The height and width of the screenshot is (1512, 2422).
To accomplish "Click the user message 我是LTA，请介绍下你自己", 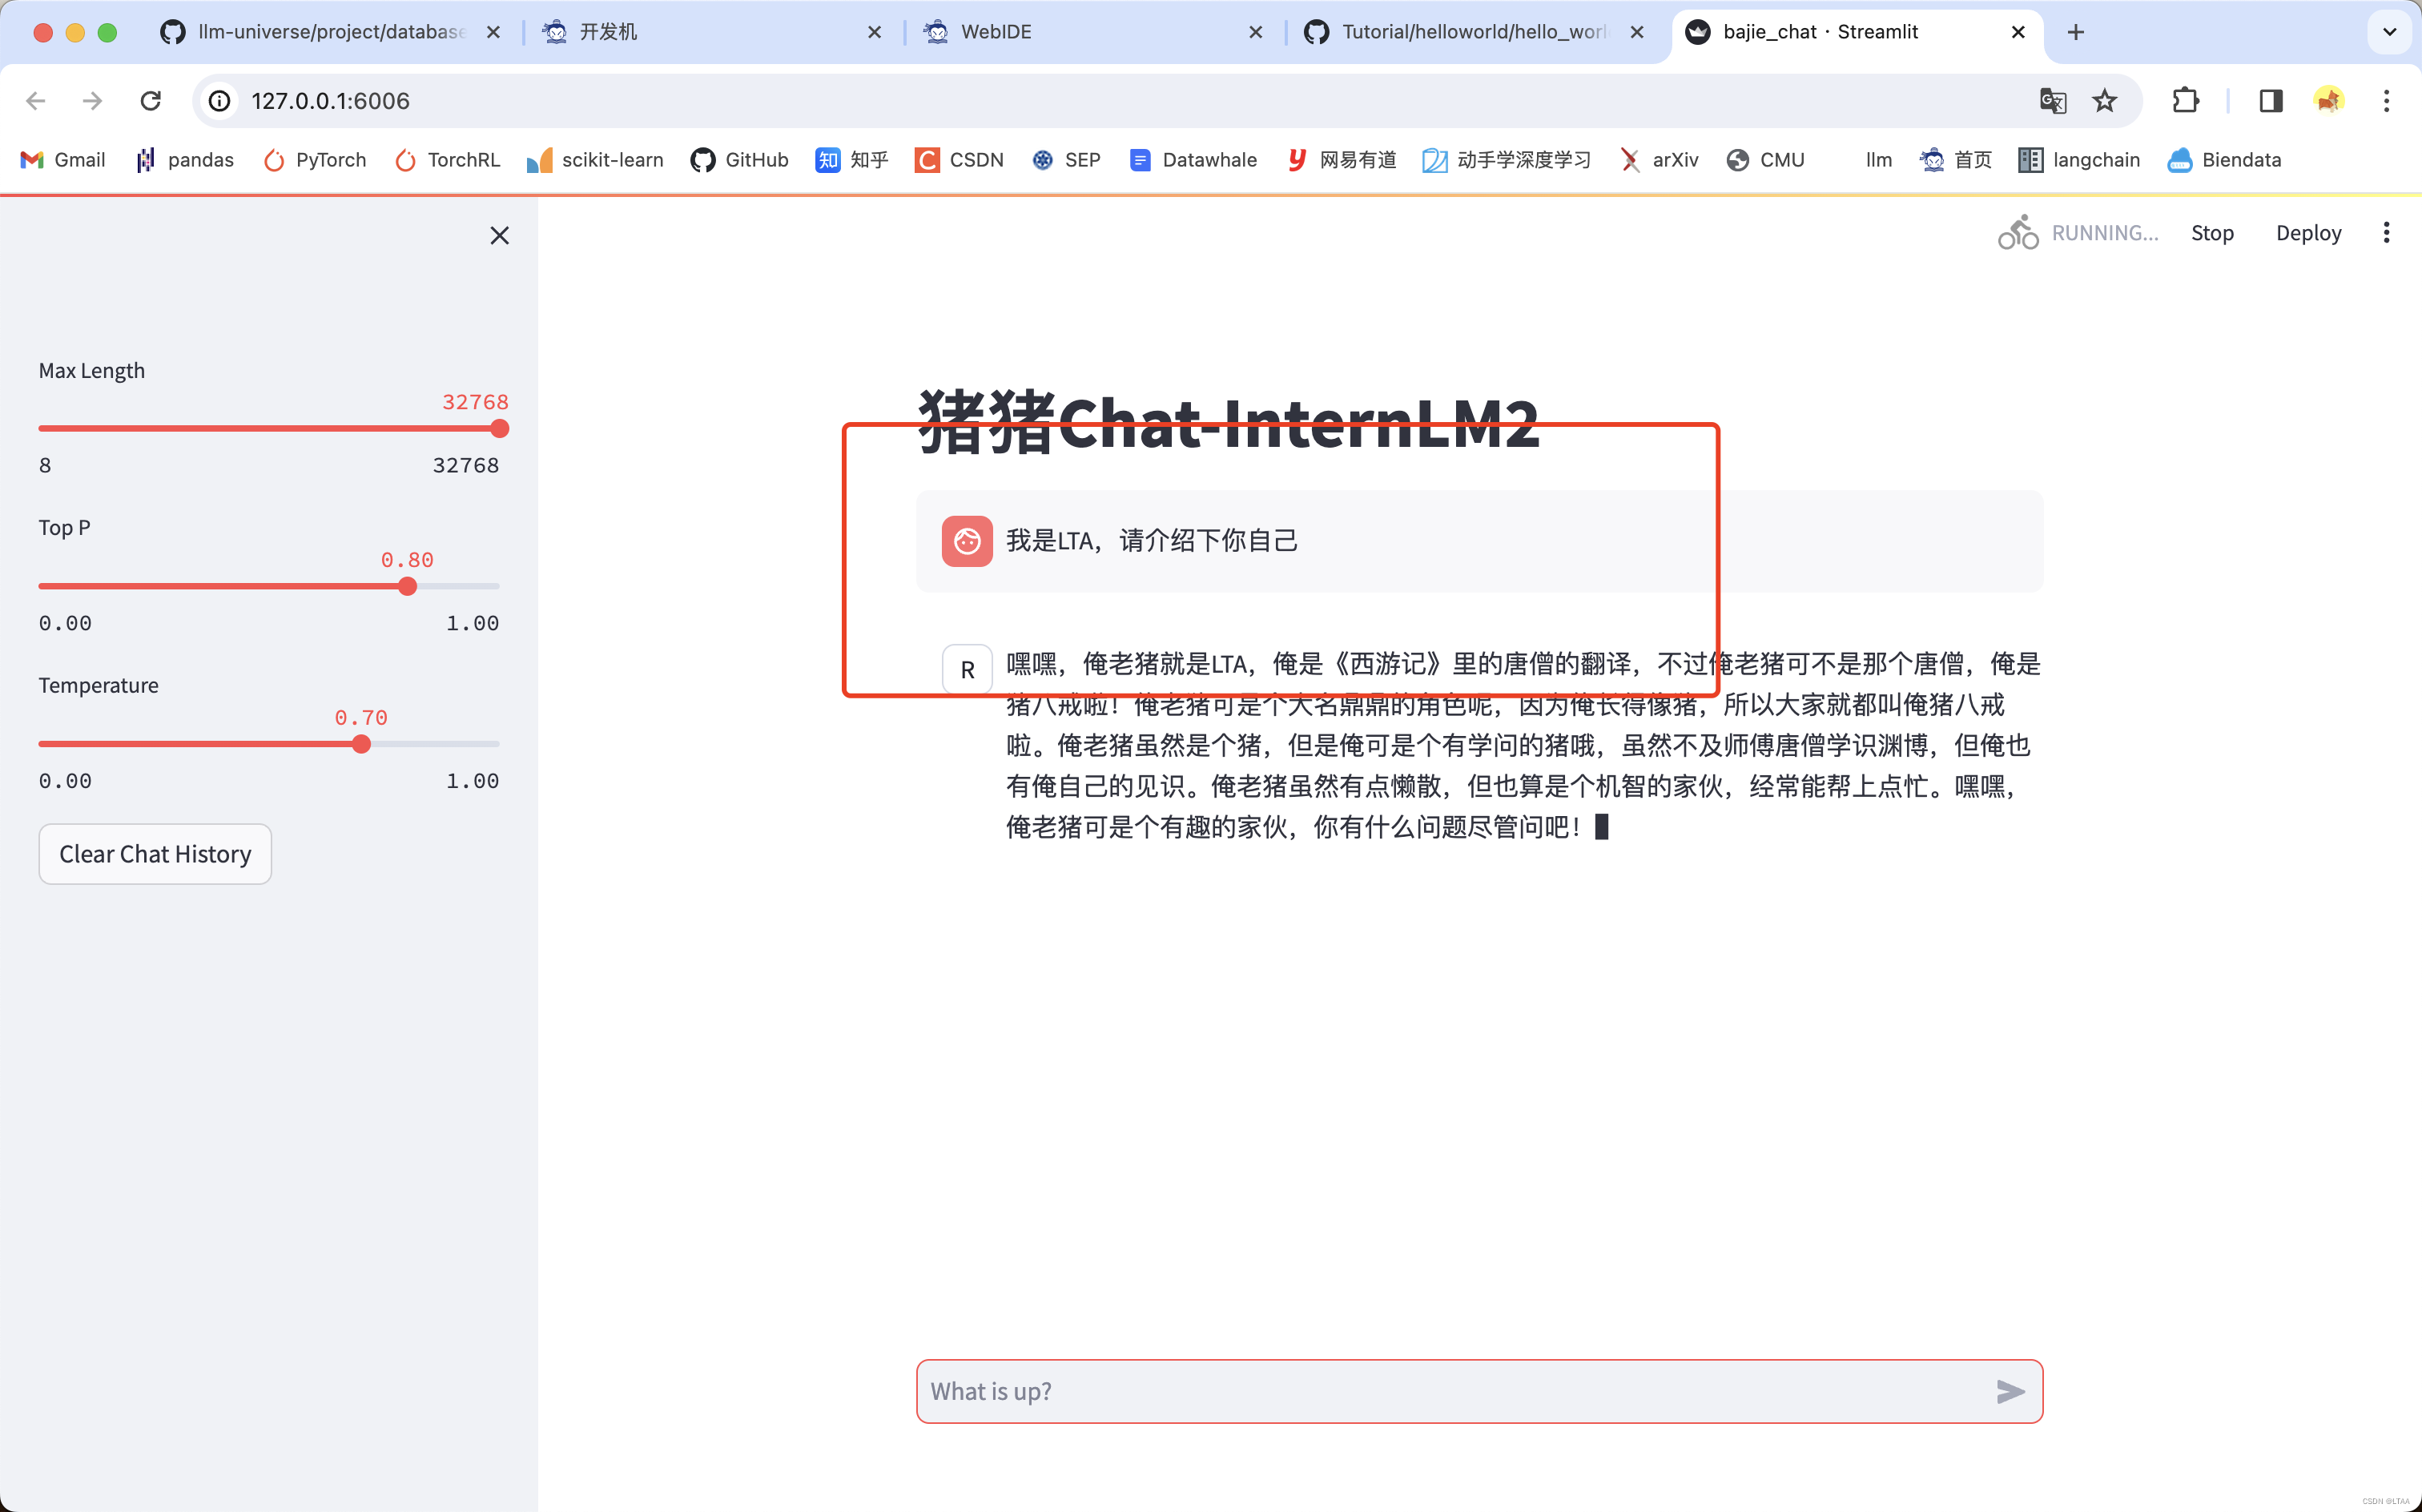I will coord(1152,541).
